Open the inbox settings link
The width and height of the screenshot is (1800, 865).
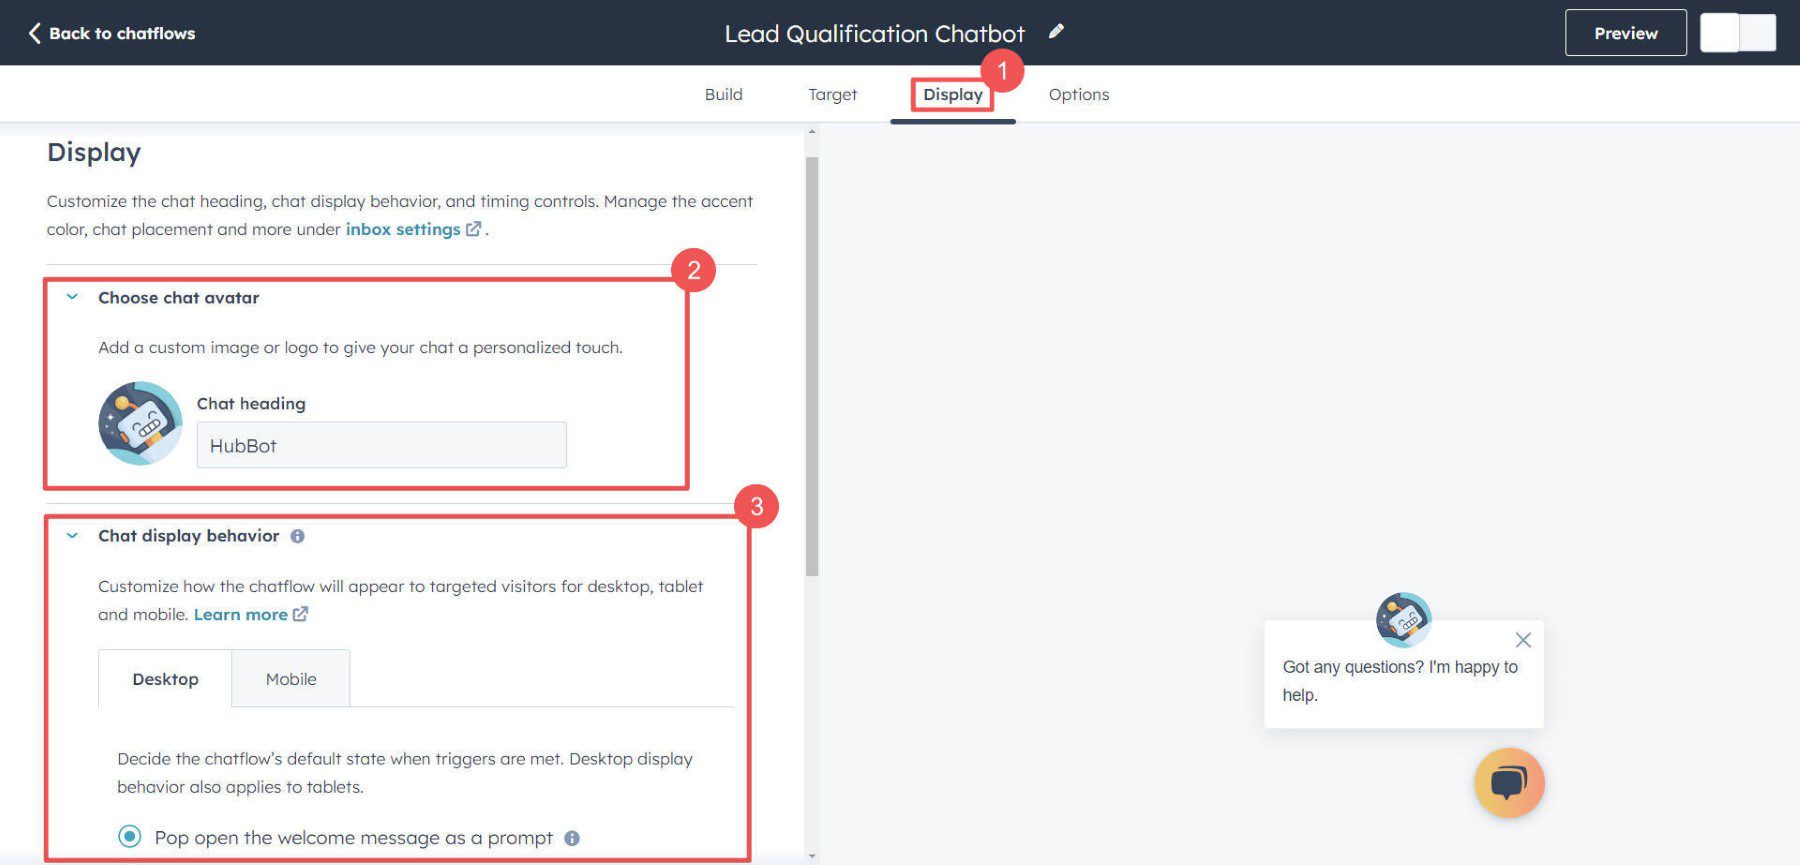point(403,229)
